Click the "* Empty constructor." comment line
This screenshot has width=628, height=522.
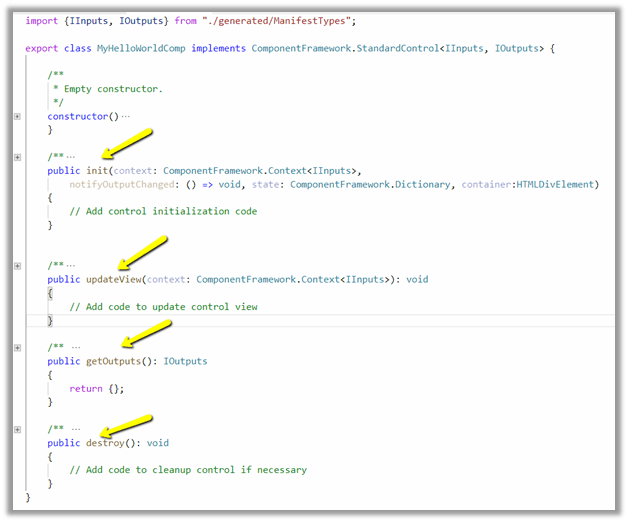pyautogui.click(x=108, y=89)
